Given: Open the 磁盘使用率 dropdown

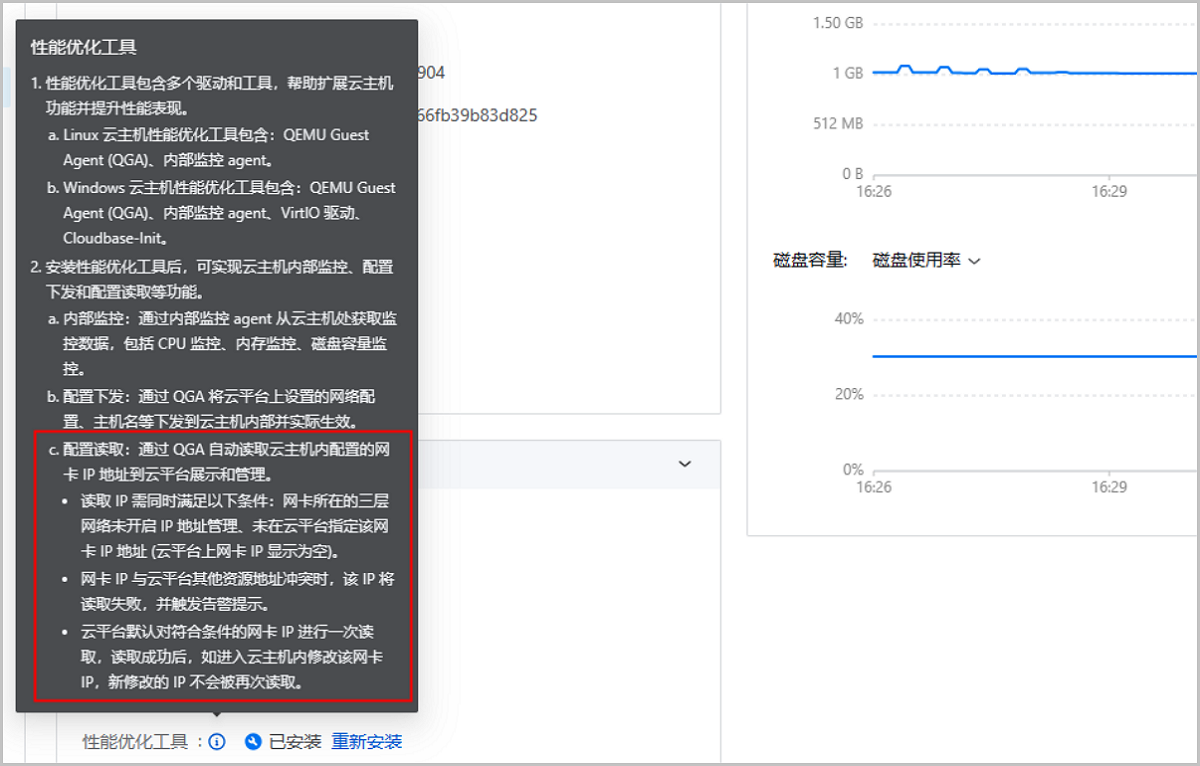Looking at the screenshot, I should pyautogui.click(x=926, y=260).
